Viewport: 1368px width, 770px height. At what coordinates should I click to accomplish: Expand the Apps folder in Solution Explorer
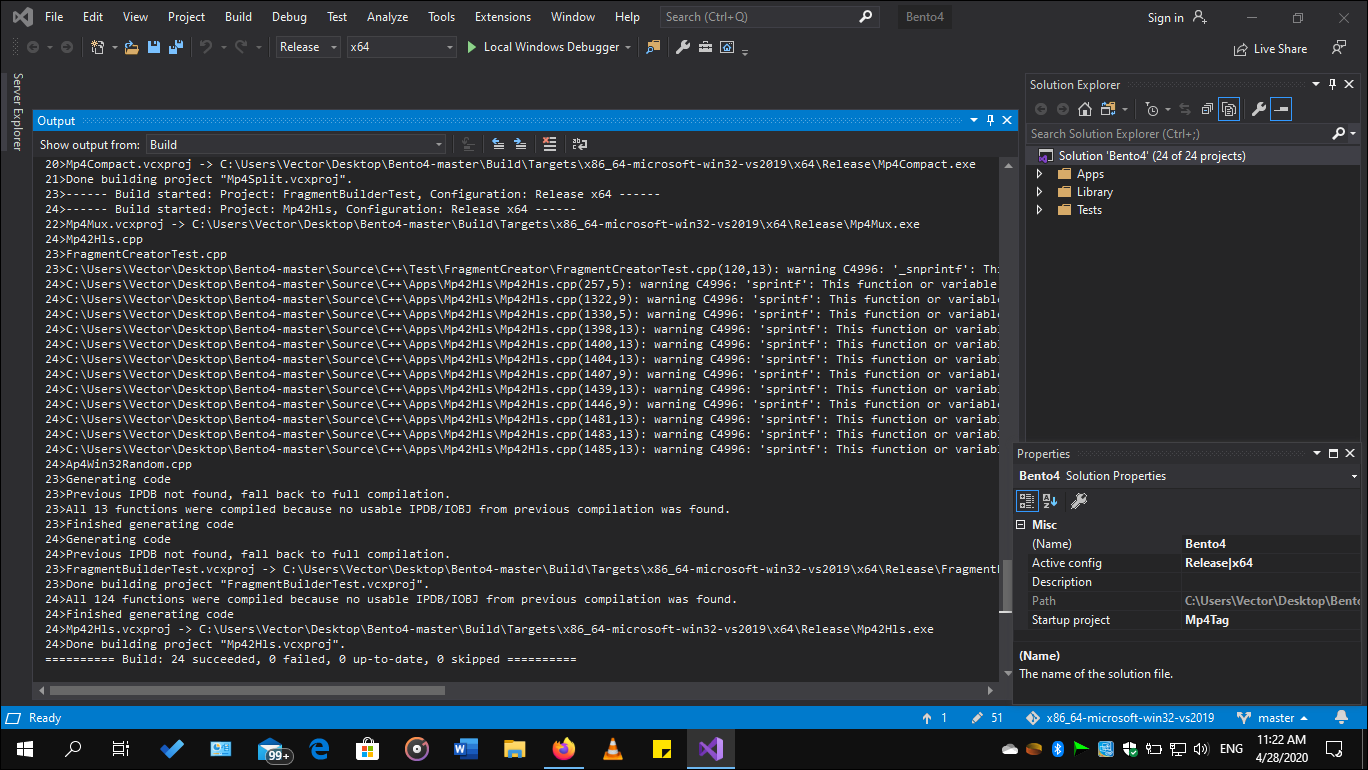point(1040,174)
